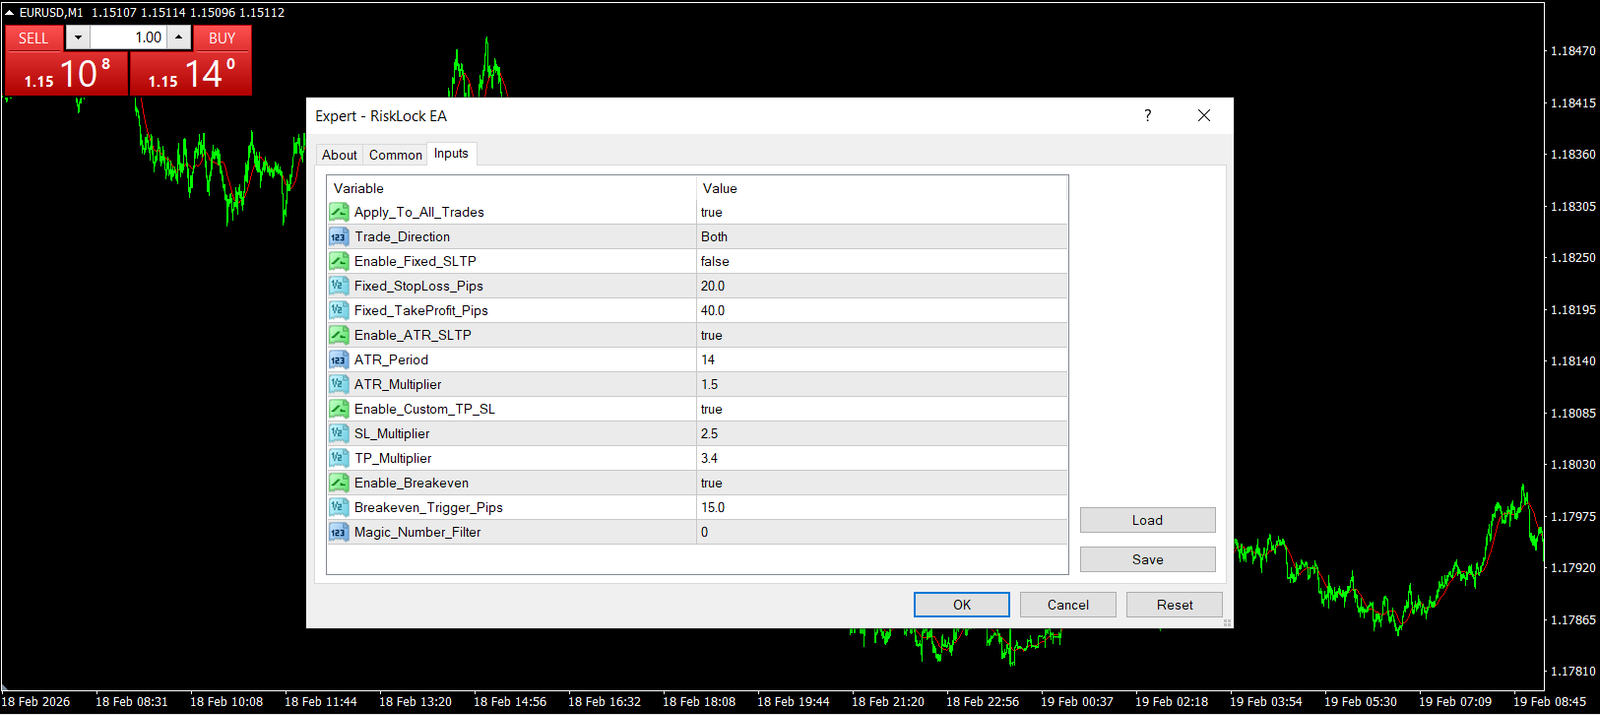Click the Enable_ATR_SLTP boolean type icon

point(339,335)
